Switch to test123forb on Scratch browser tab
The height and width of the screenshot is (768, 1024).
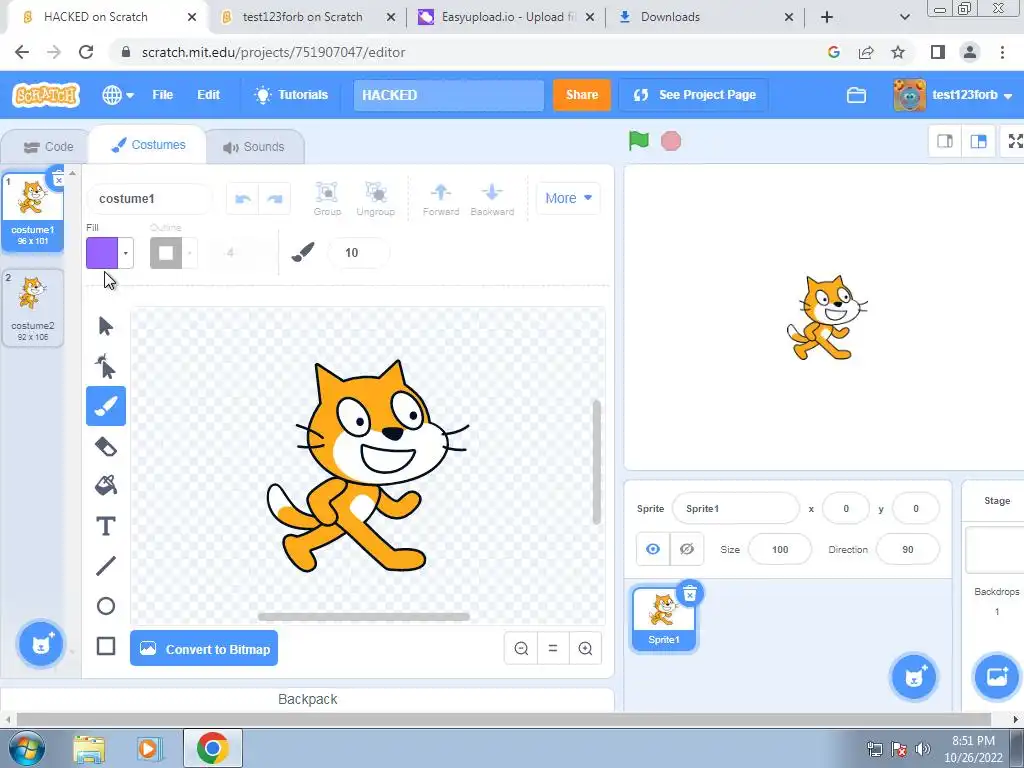click(302, 17)
